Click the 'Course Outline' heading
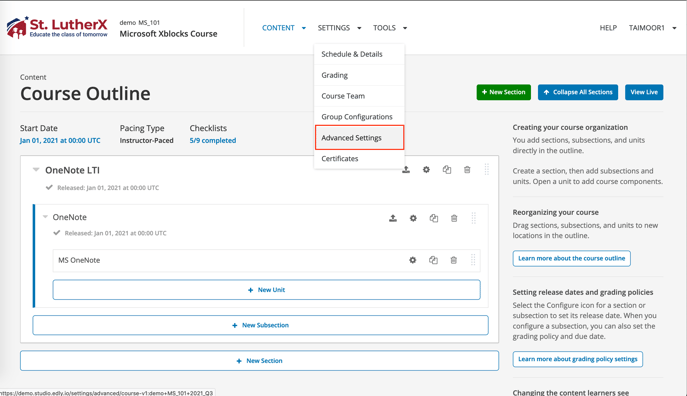Viewport: 687px width, 396px height. point(85,94)
